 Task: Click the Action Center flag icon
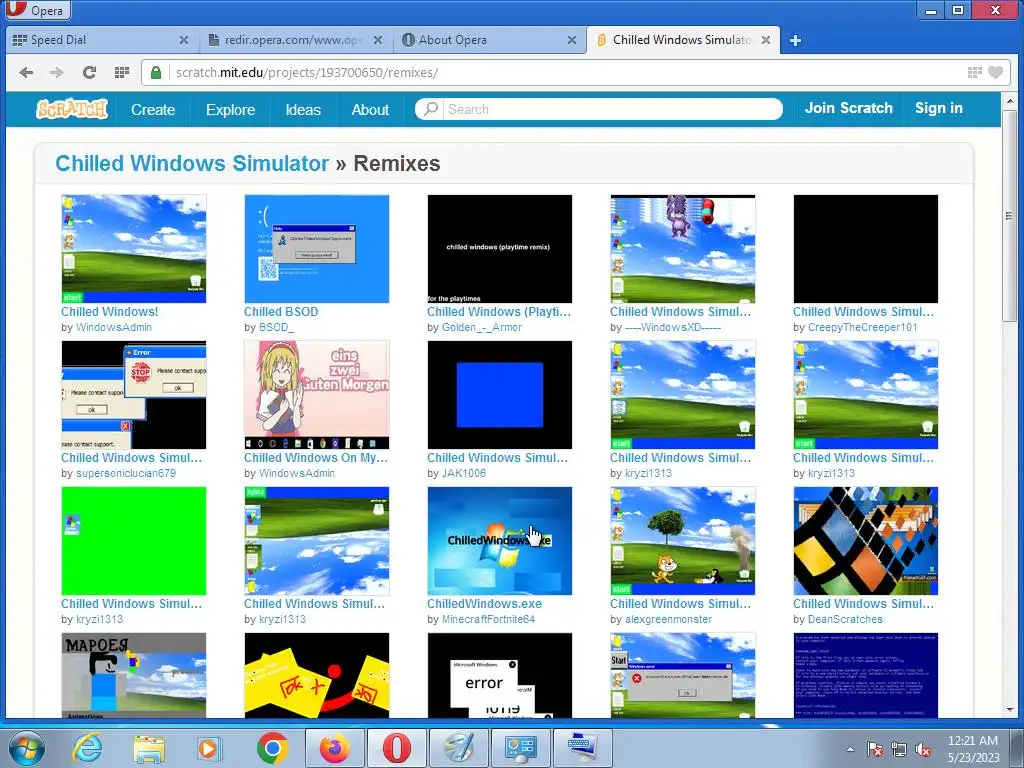coord(875,749)
